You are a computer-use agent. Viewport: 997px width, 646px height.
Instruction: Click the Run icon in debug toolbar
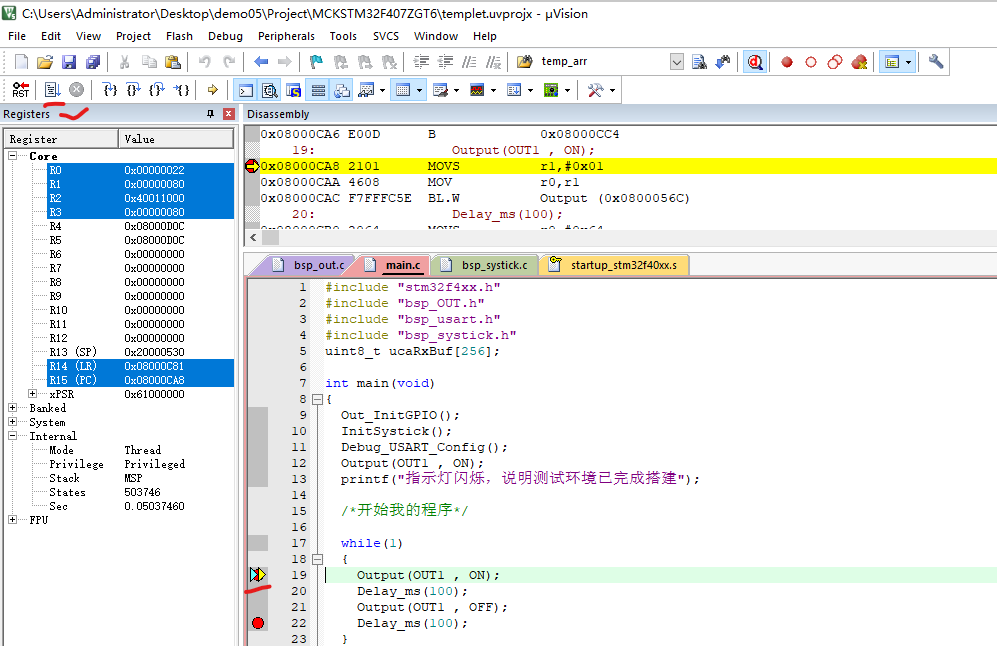52,90
